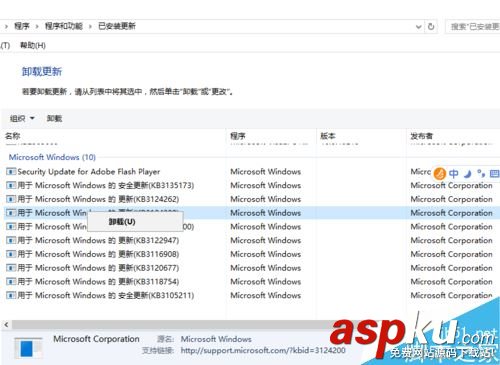Click 程序和功能 in the breadcrumb path
Image resolution: width=500 pixels, height=365 pixels.
tap(64, 26)
